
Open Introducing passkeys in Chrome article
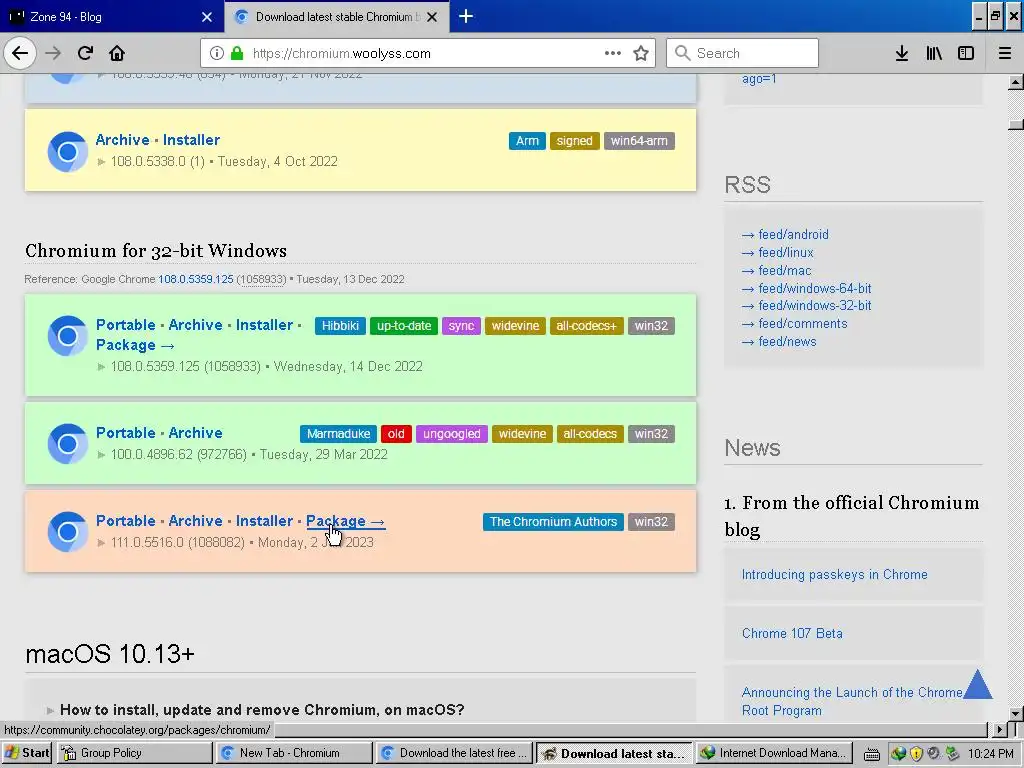834,575
